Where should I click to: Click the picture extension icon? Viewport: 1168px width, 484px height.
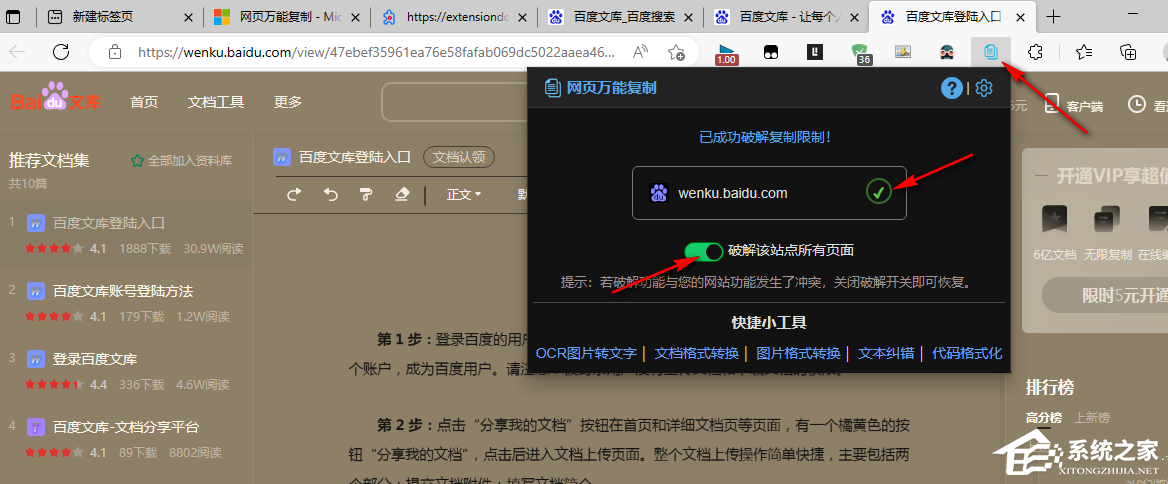904,52
